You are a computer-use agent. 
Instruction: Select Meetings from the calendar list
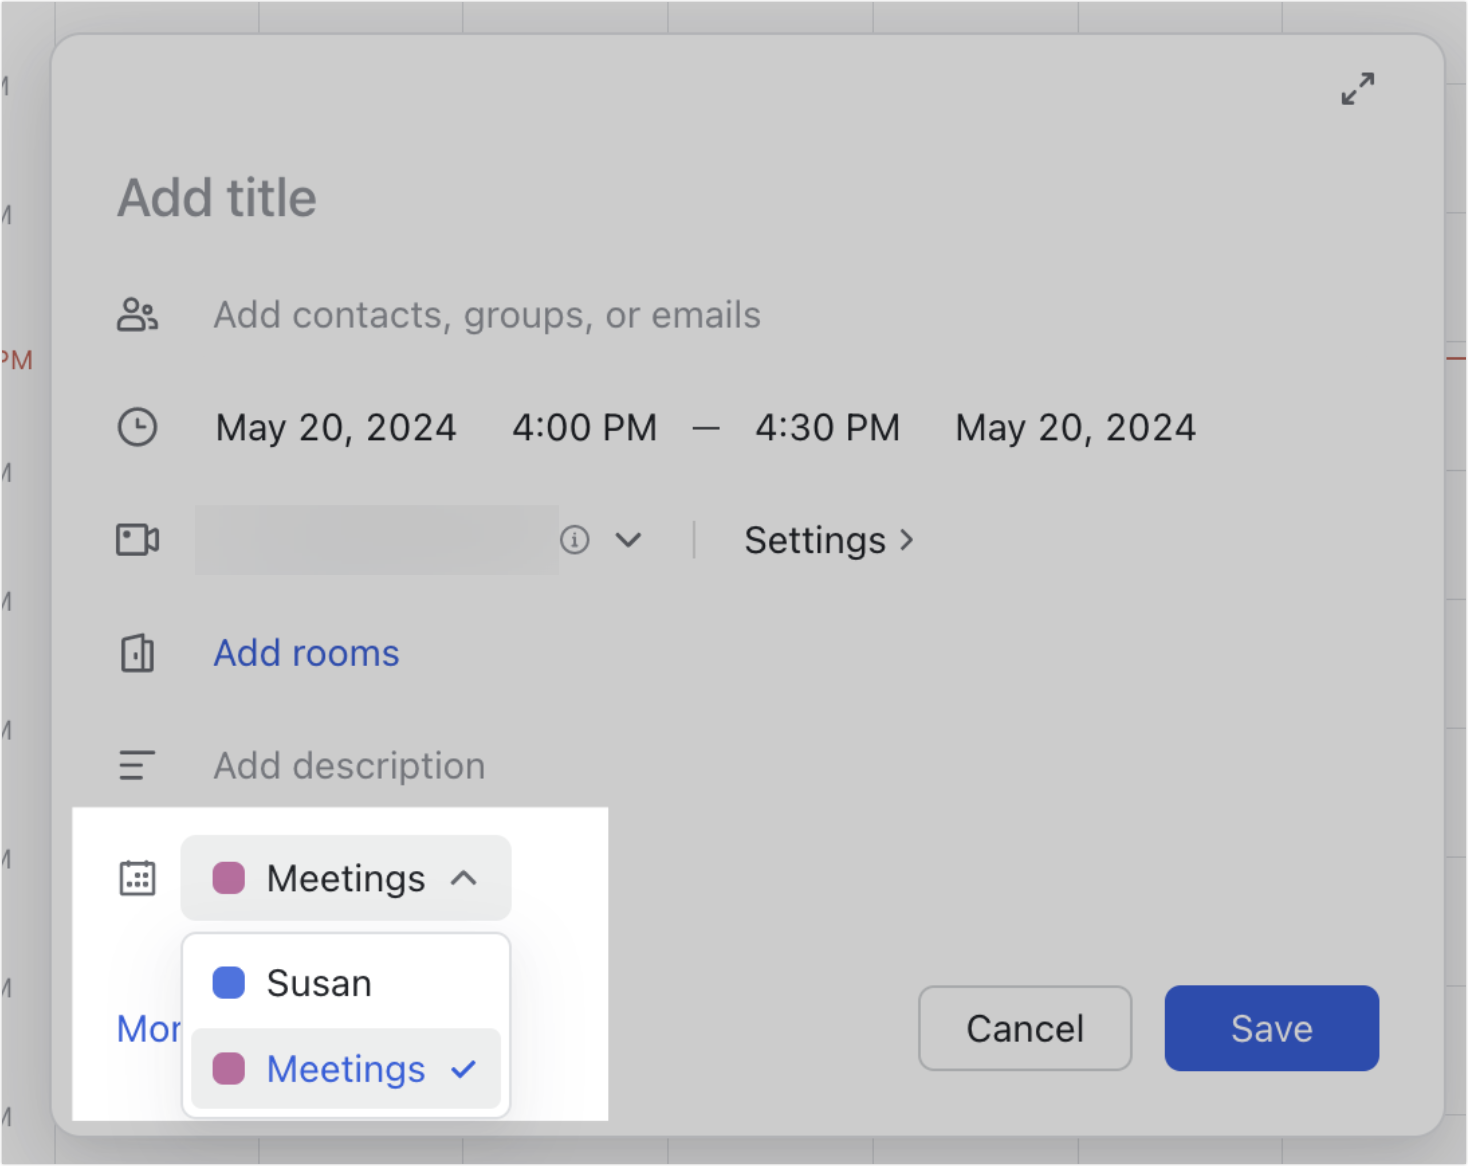tap(345, 1069)
